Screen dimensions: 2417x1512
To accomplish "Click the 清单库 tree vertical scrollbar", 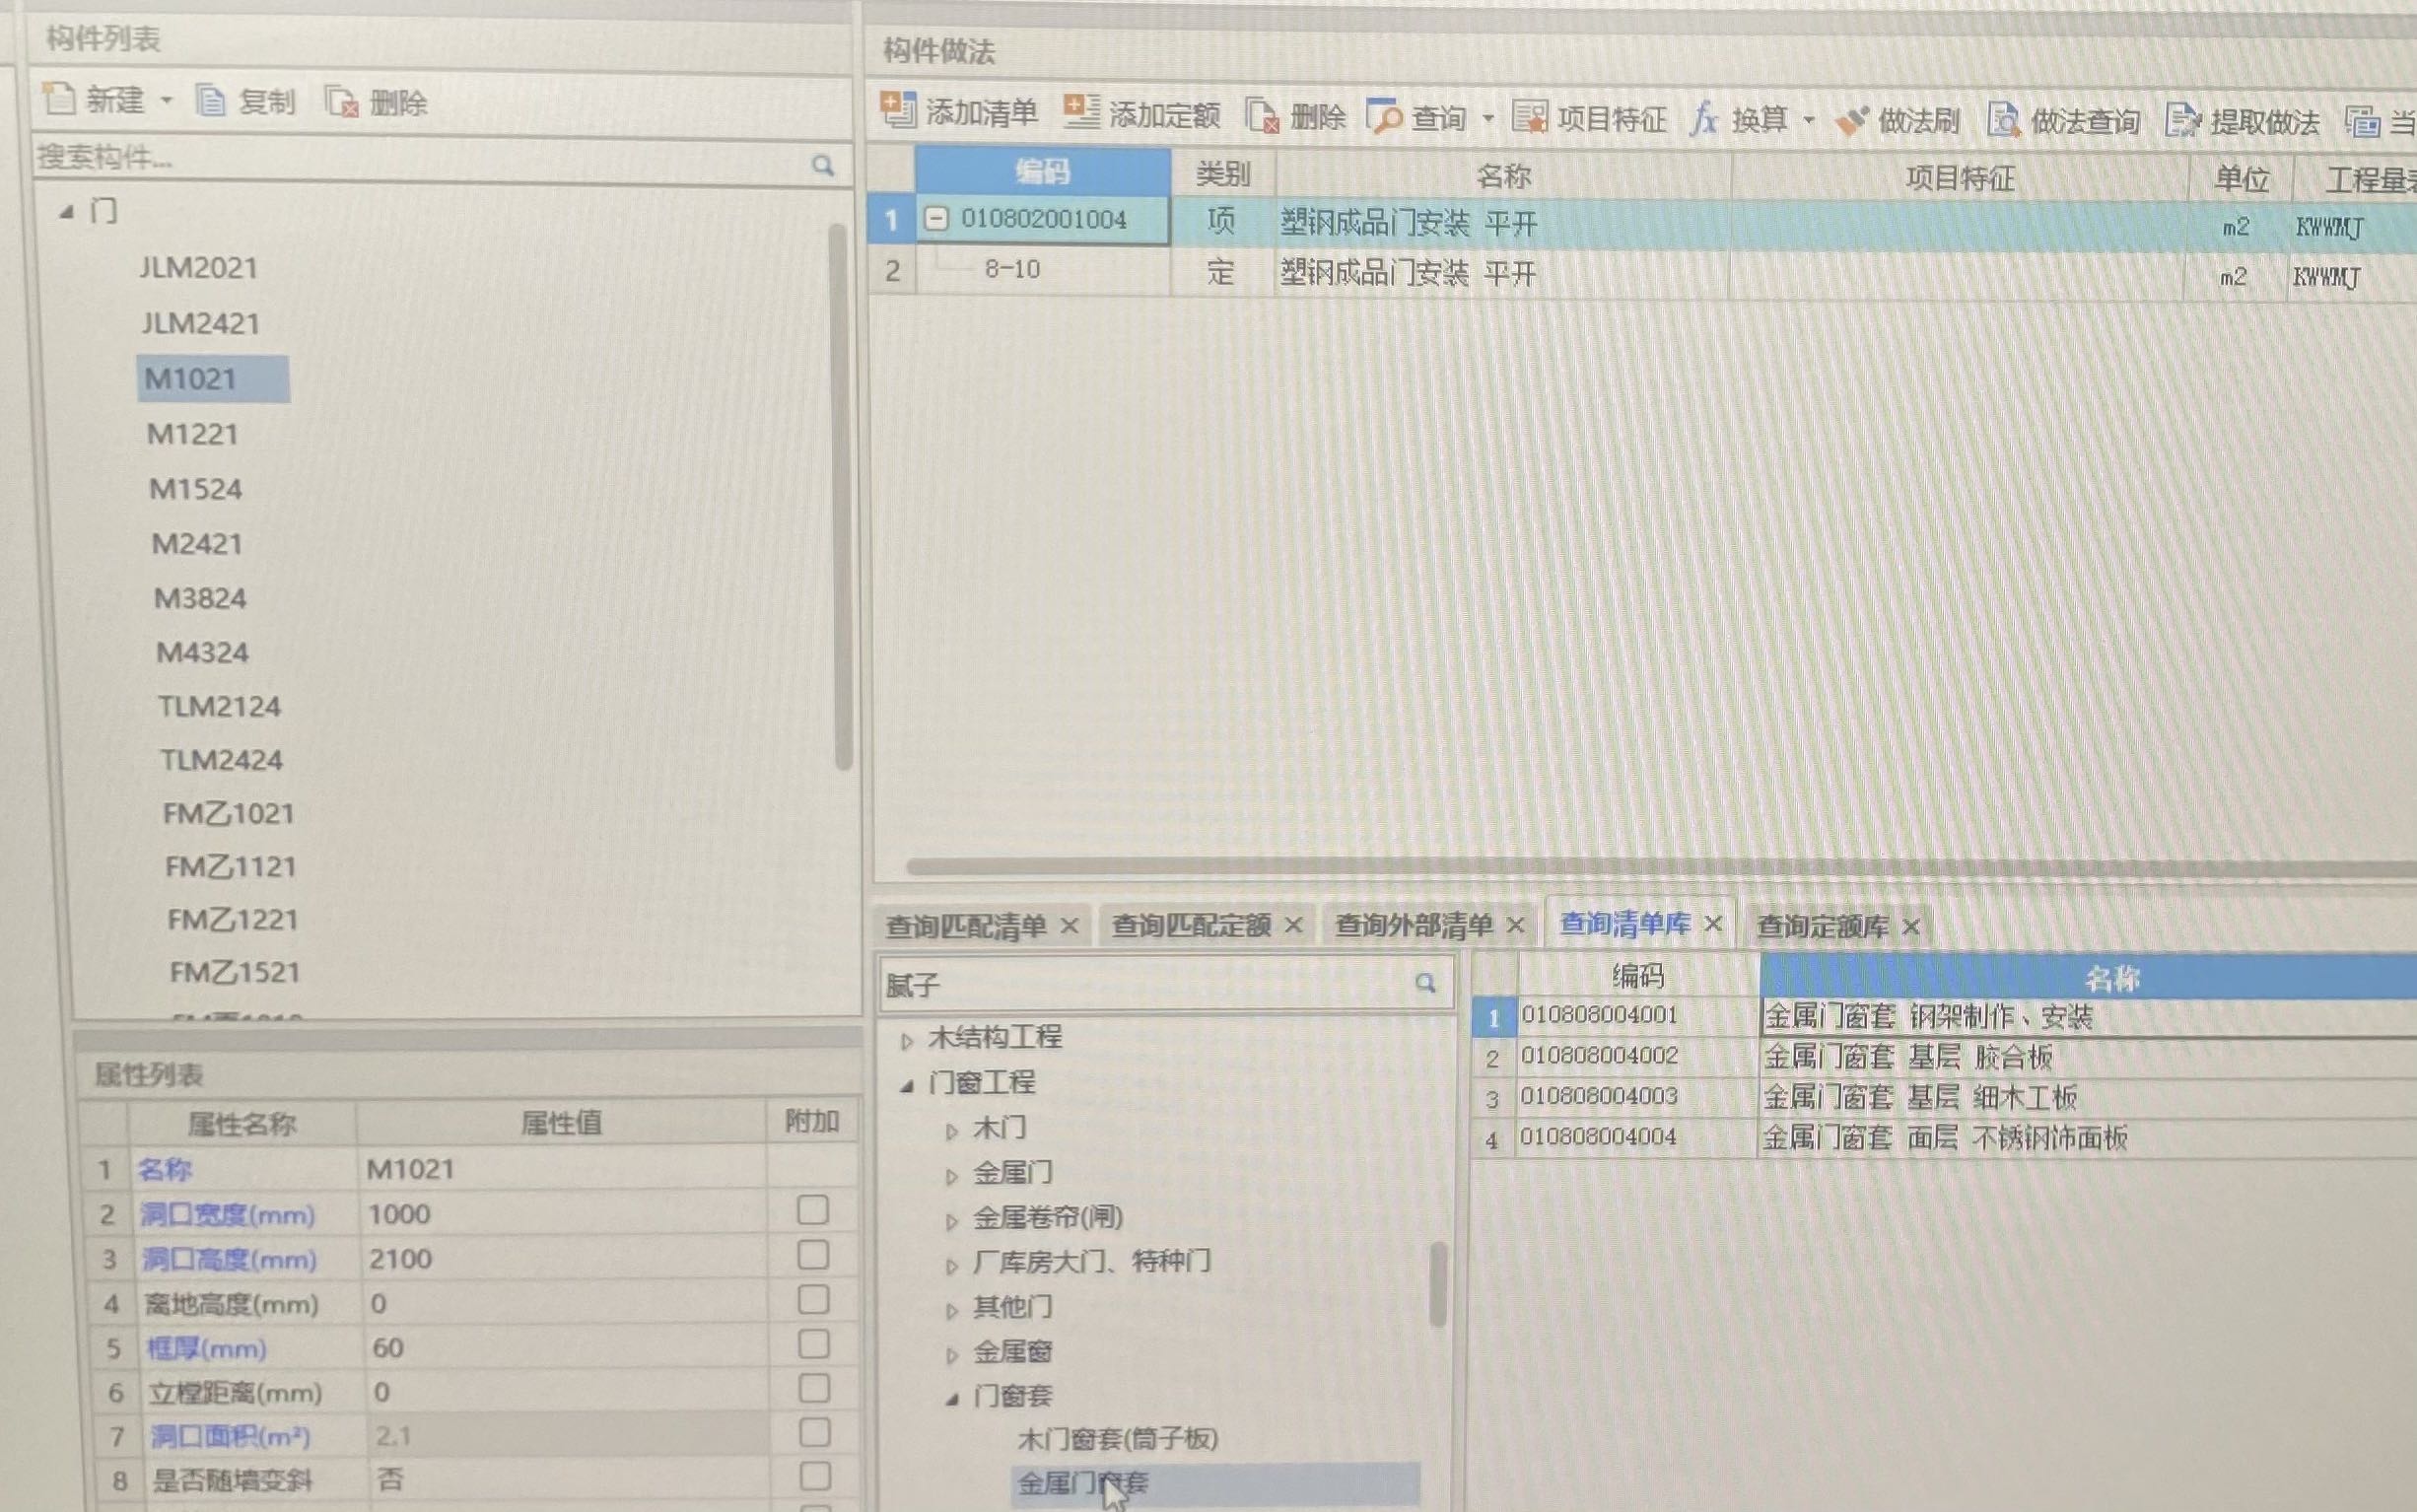I will [x=1438, y=1284].
